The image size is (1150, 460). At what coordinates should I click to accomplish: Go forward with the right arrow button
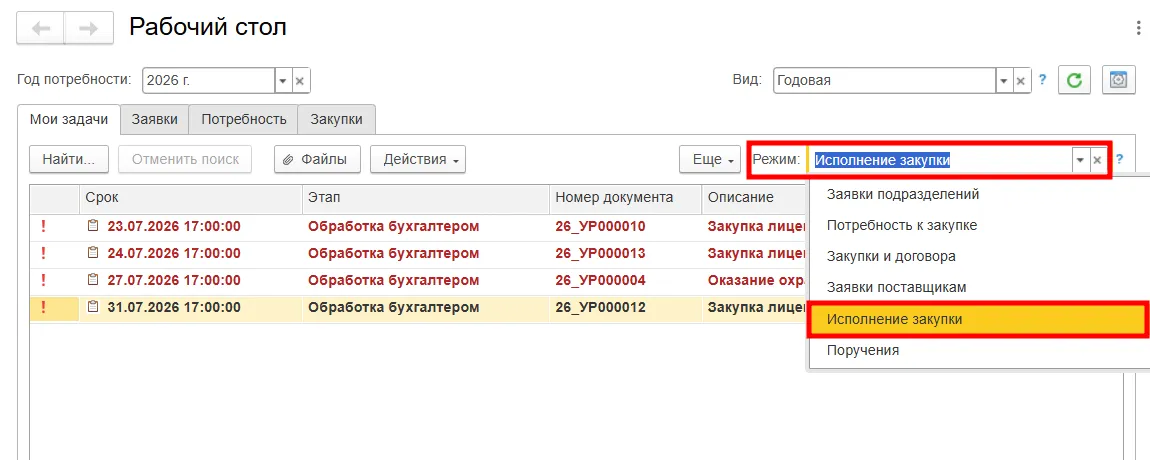pyautogui.click(x=89, y=29)
